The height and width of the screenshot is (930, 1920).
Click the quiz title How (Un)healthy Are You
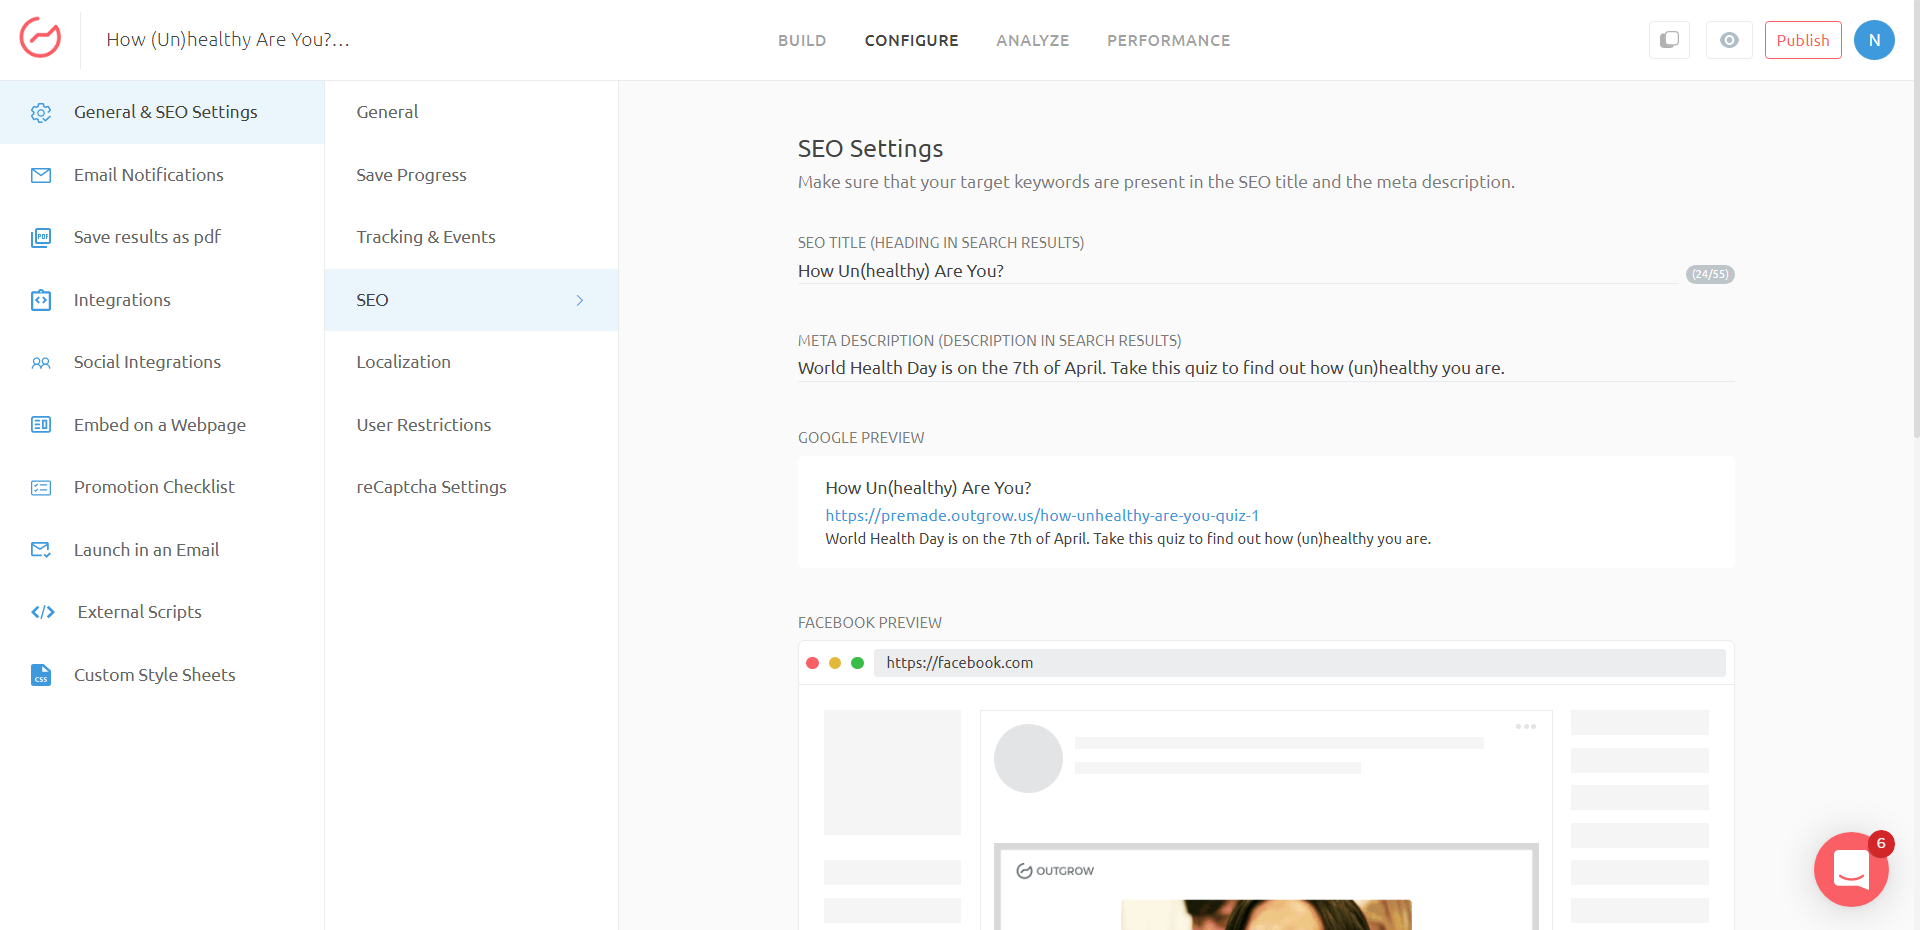pyautogui.click(x=228, y=40)
